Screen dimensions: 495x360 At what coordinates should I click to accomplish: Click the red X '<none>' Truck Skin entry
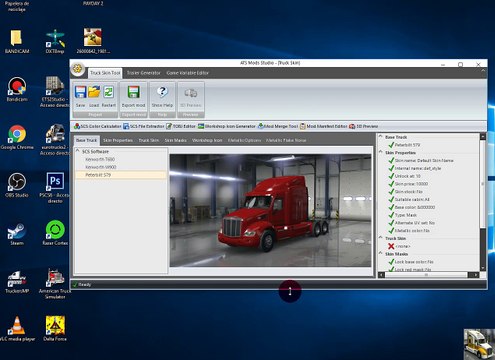pos(399,246)
